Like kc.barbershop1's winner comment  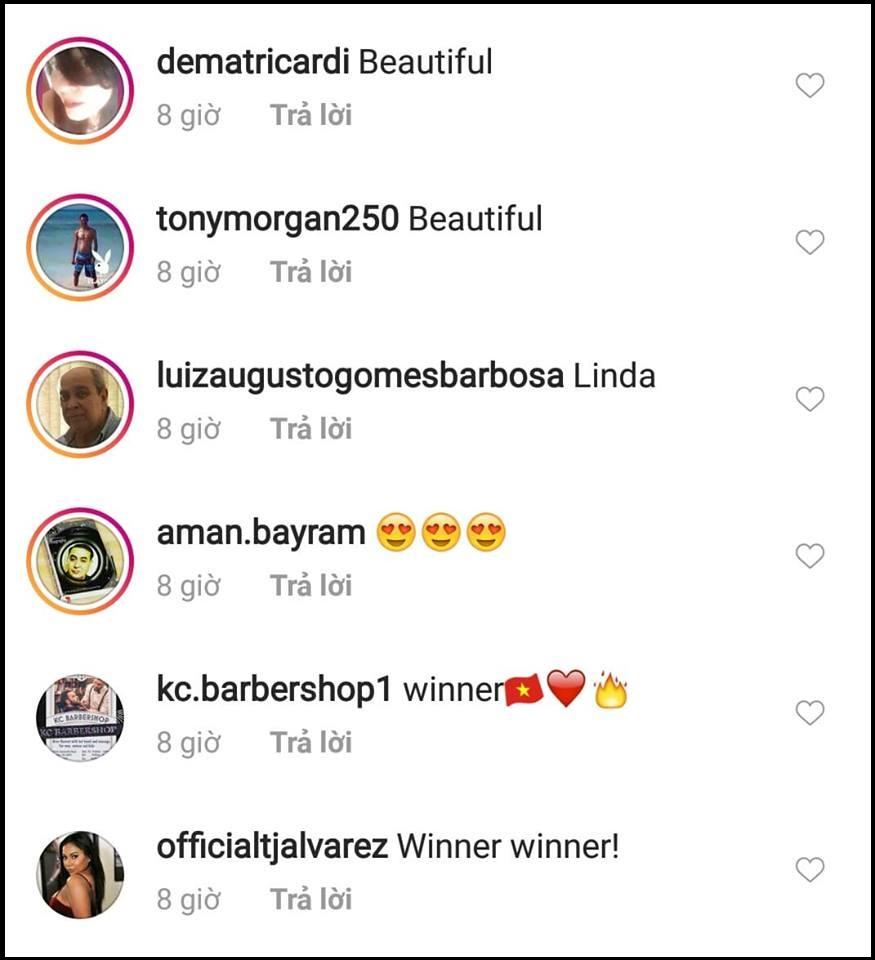click(809, 712)
